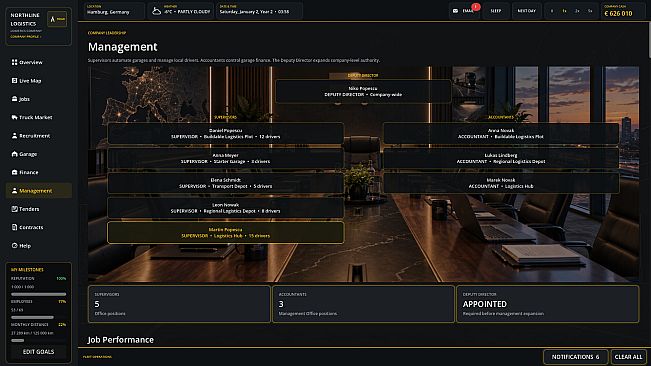Image resolution: width=651 pixels, height=366 pixels.
Task: Click the Truck Market icon
Action: 15,117
